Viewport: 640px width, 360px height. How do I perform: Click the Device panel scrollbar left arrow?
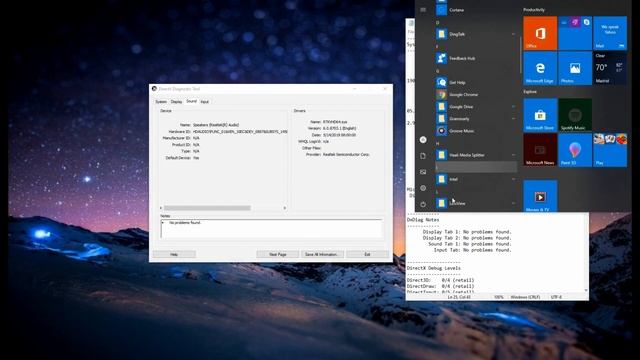coord(161,208)
